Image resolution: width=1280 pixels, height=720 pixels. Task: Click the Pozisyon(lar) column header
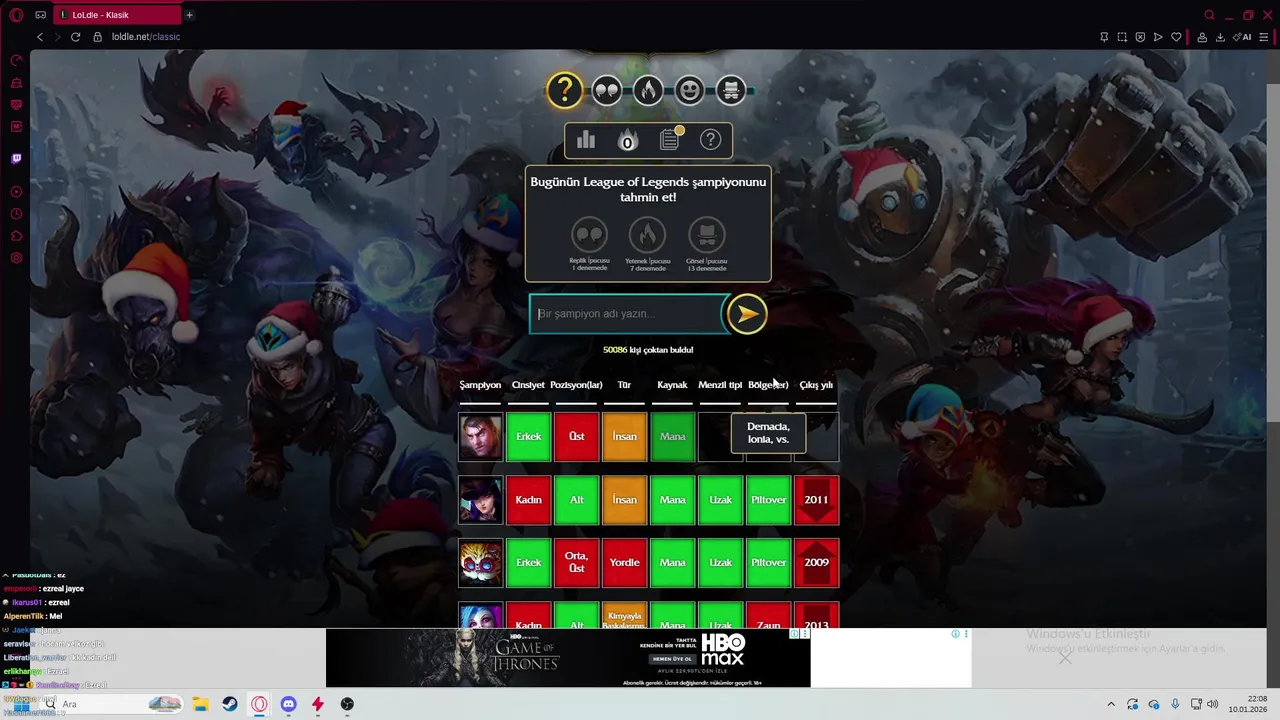click(576, 385)
